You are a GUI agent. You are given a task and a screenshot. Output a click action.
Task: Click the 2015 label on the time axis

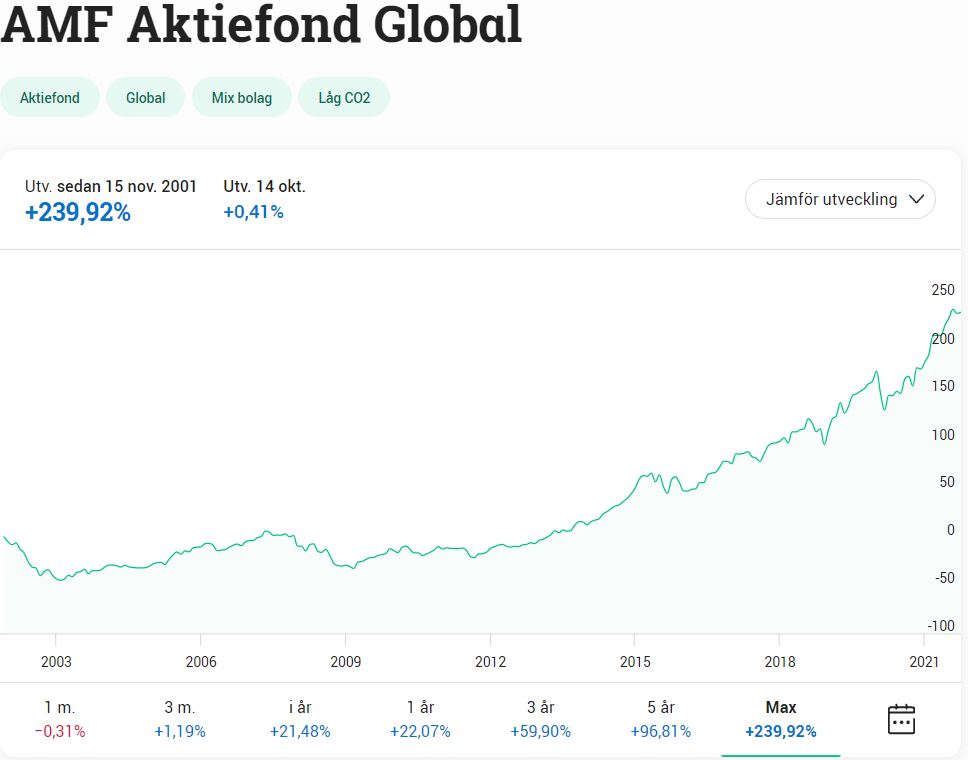tap(635, 662)
